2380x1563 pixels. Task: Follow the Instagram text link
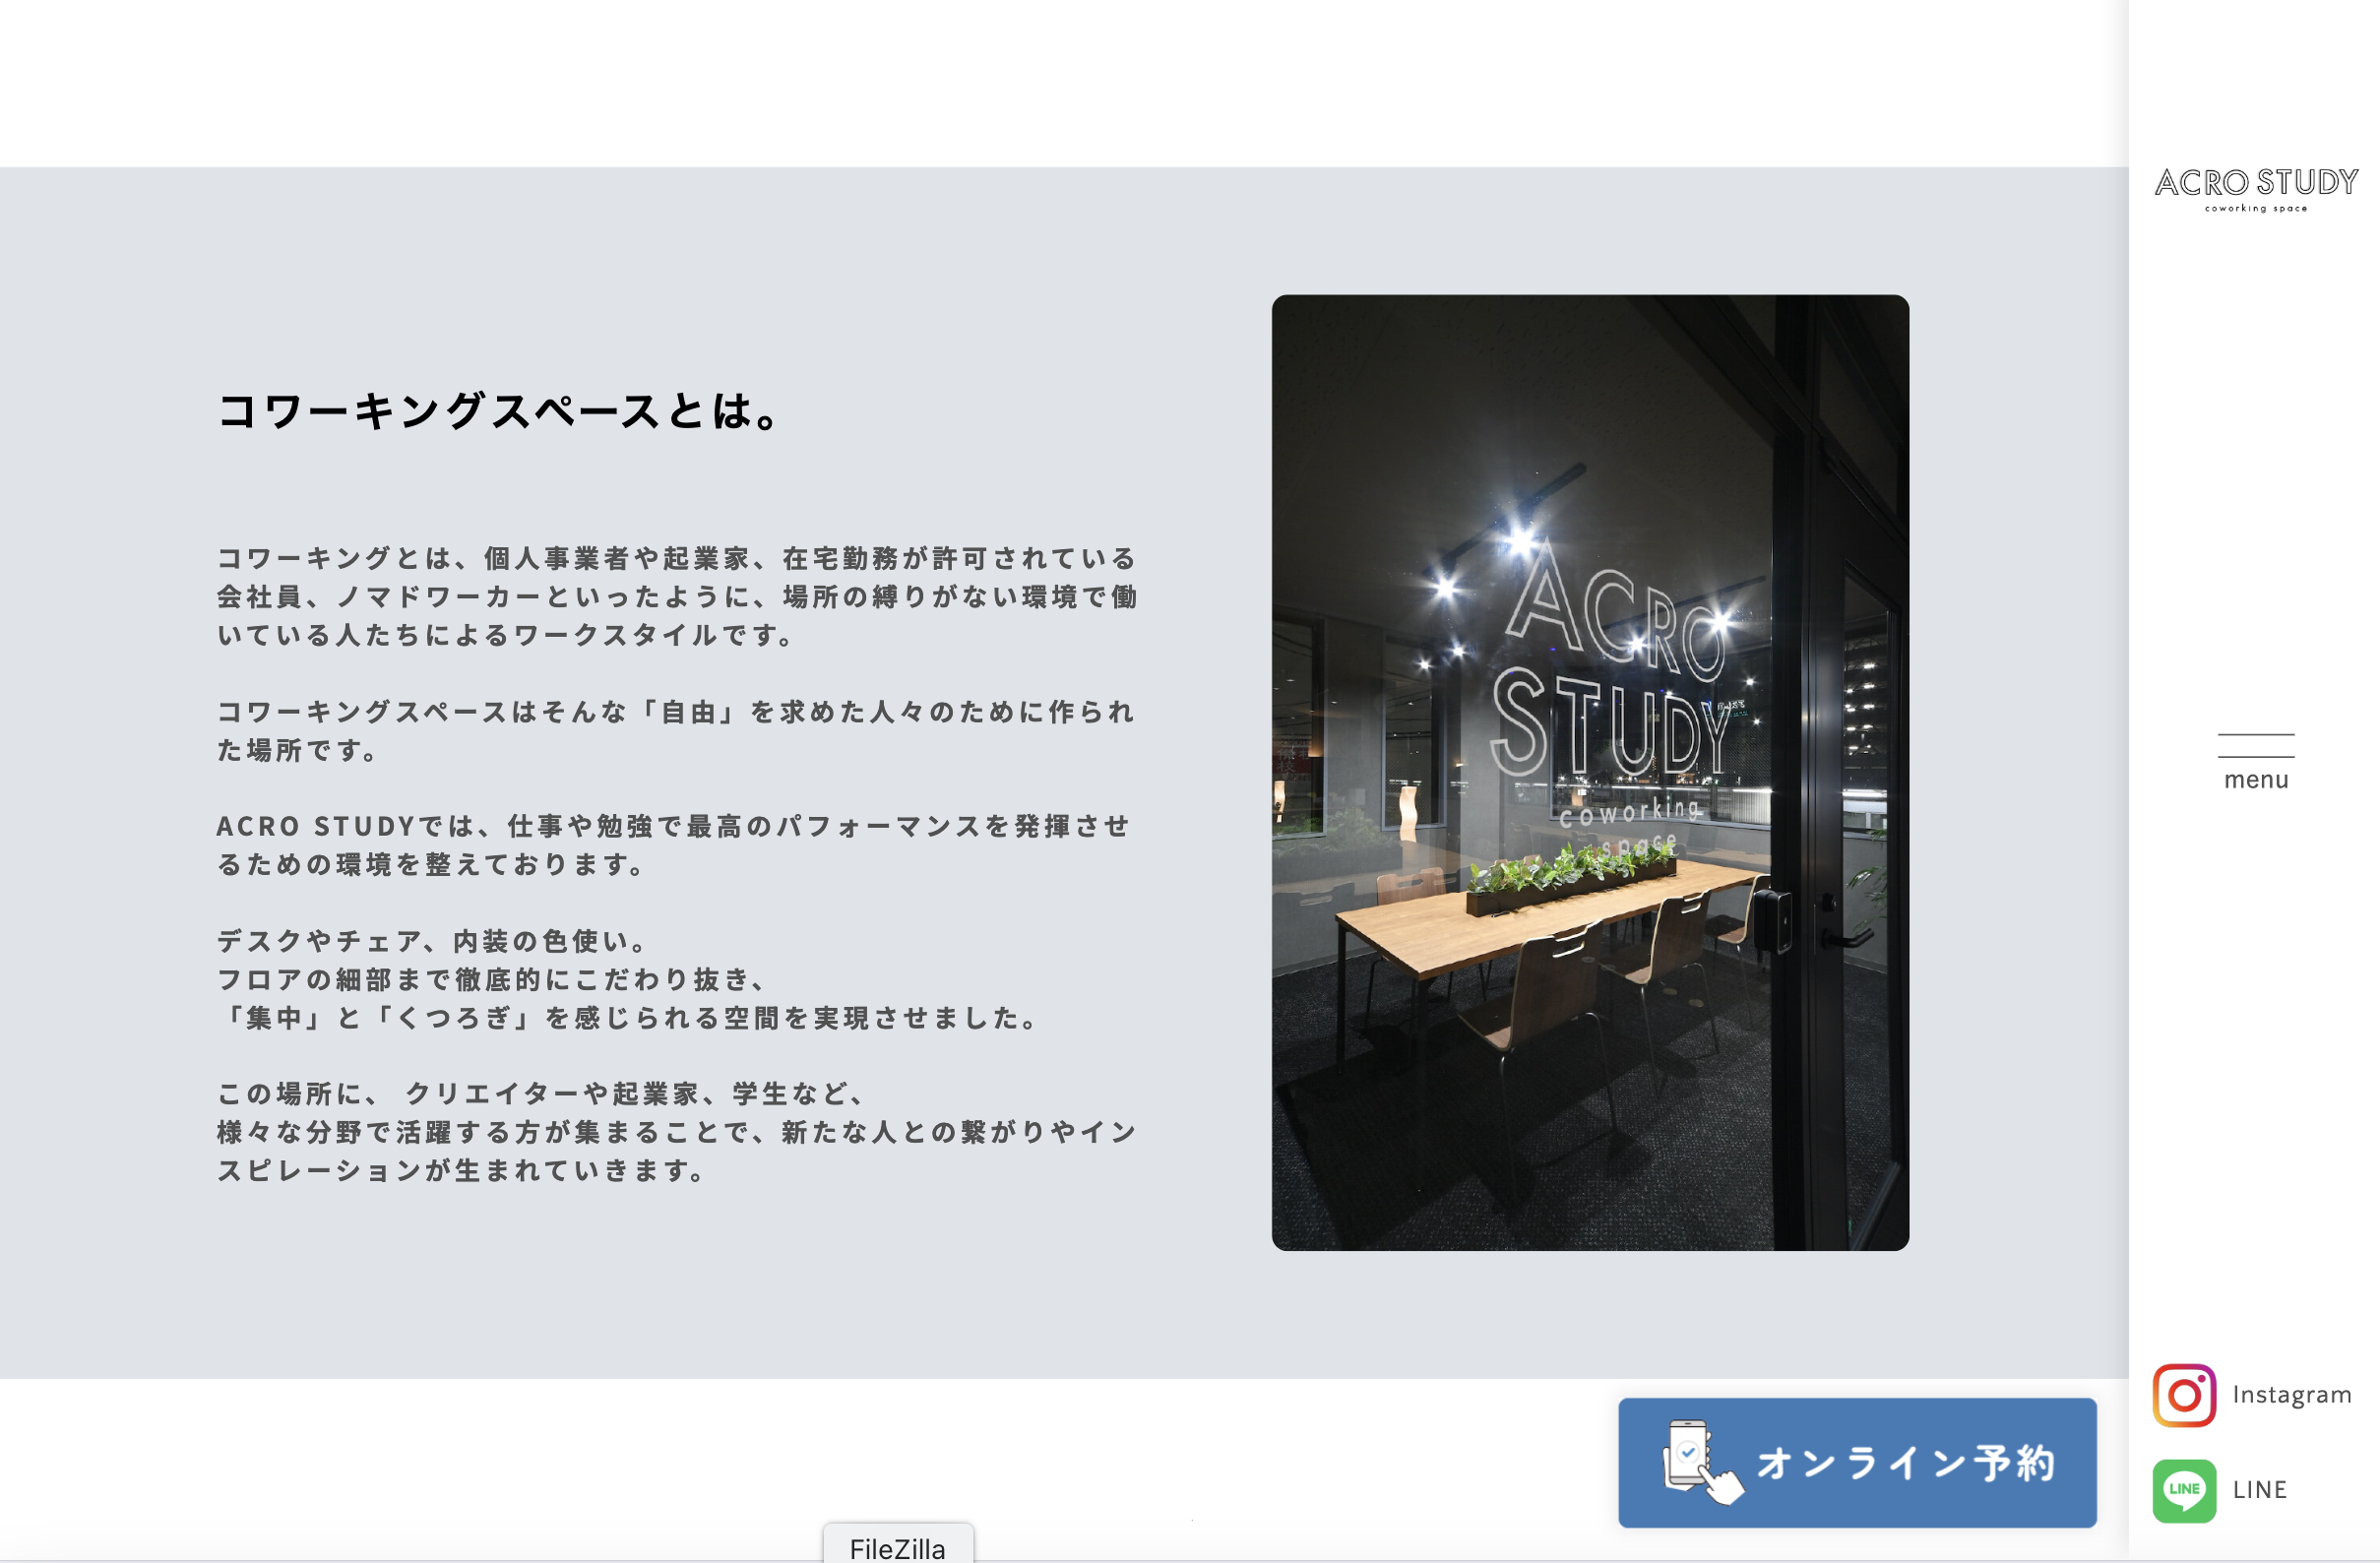point(2291,1395)
